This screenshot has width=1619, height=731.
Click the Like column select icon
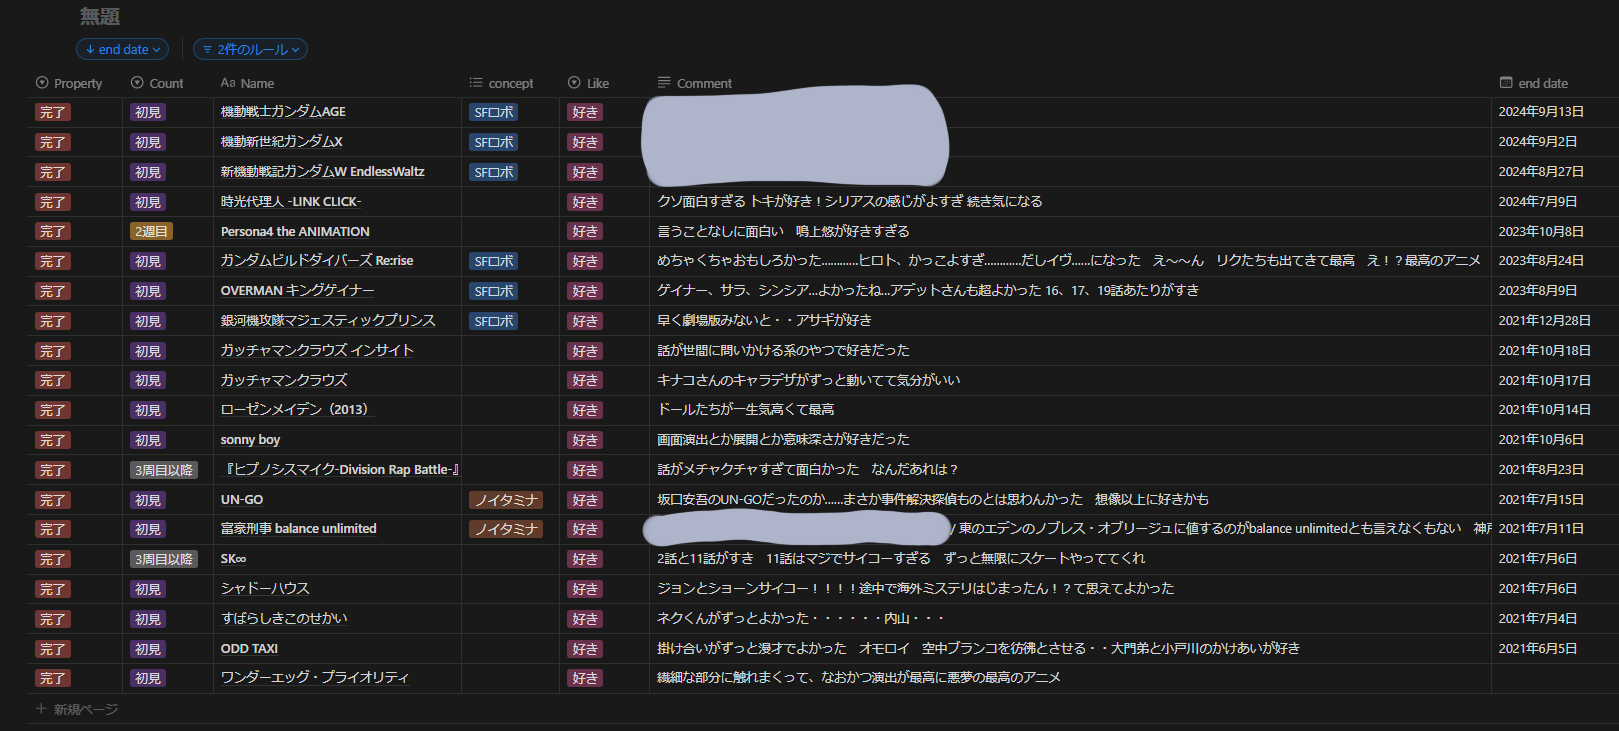click(574, 83)
